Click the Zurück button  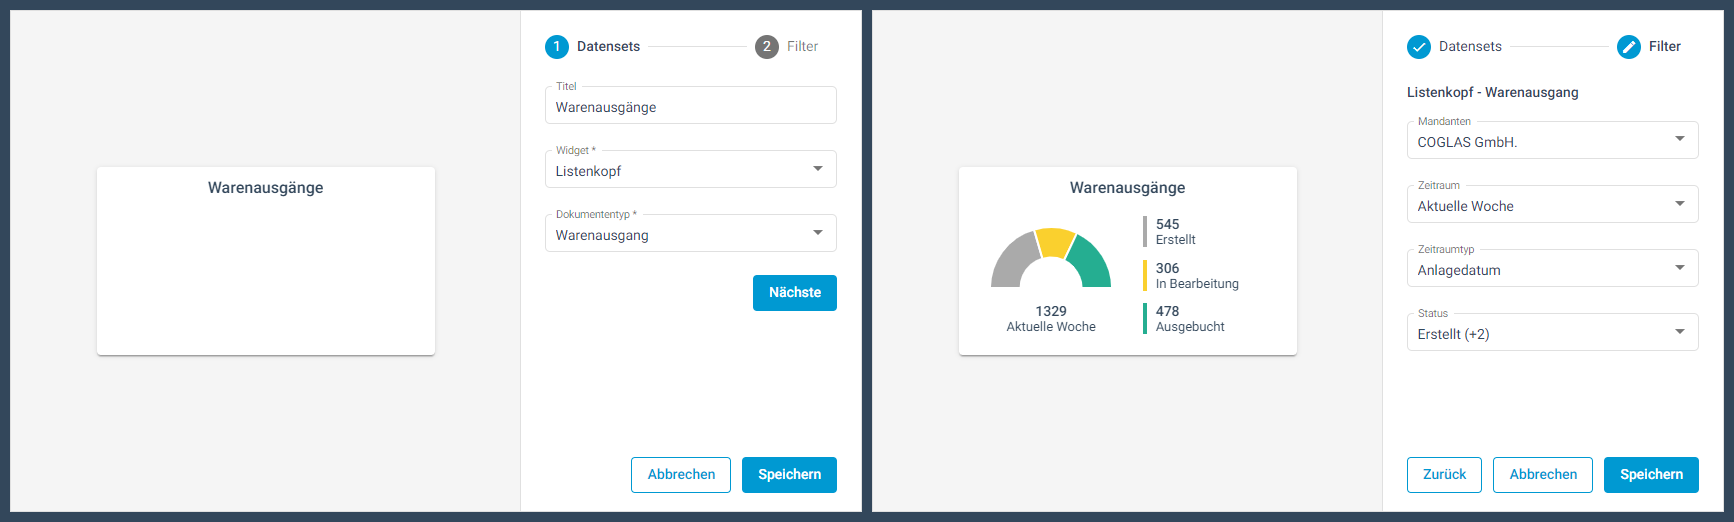(x=1444, y=475)
